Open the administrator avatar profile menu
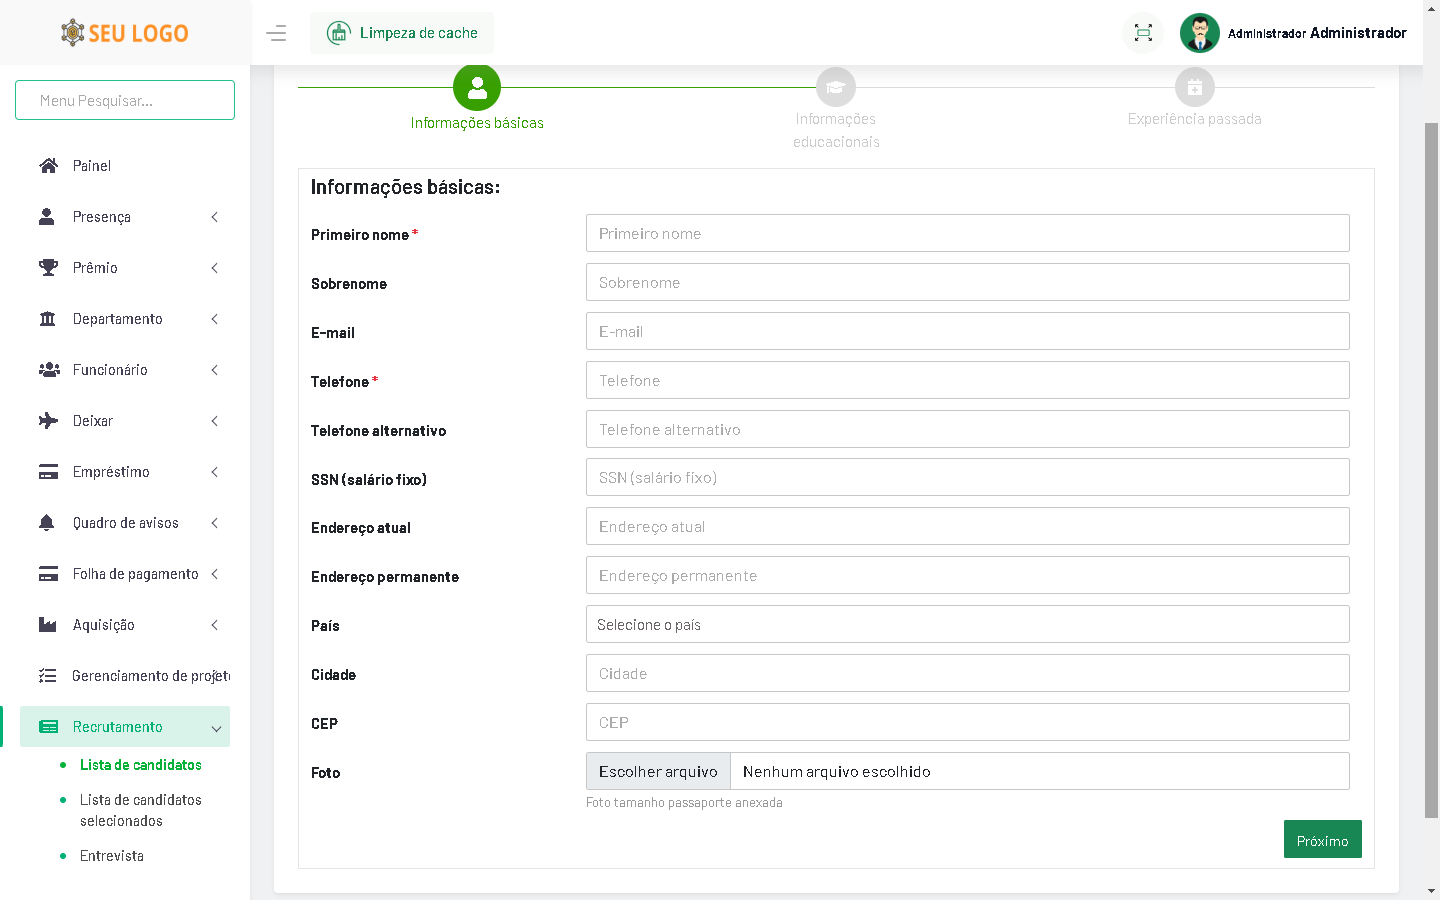 coord(1199,33)
